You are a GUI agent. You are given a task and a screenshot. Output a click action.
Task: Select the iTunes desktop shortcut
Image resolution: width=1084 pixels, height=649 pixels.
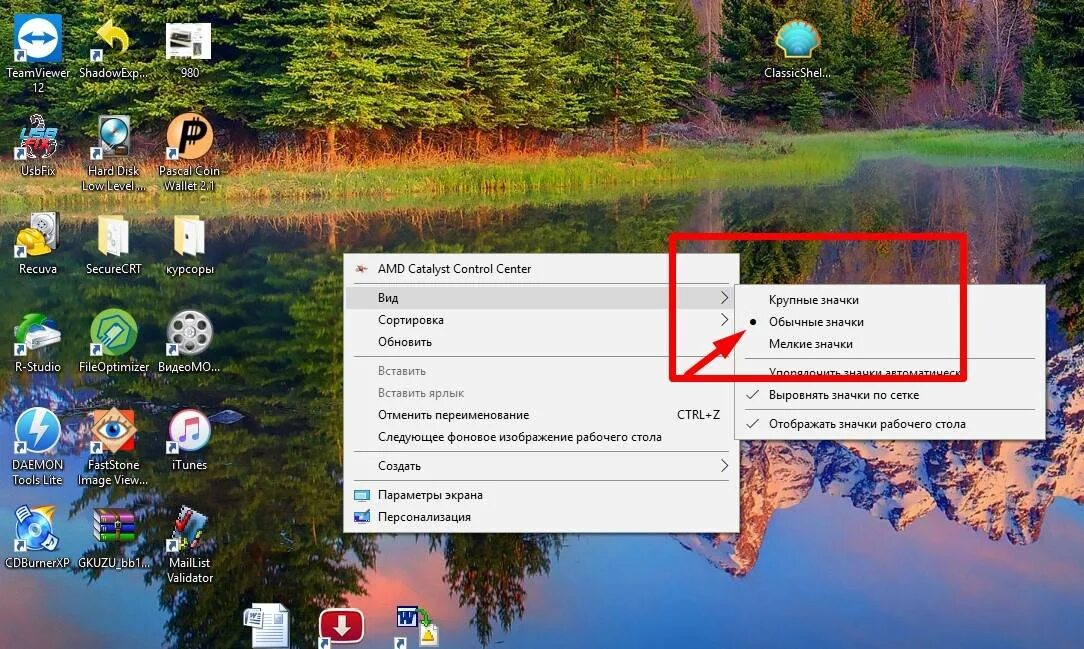(189, 431)
